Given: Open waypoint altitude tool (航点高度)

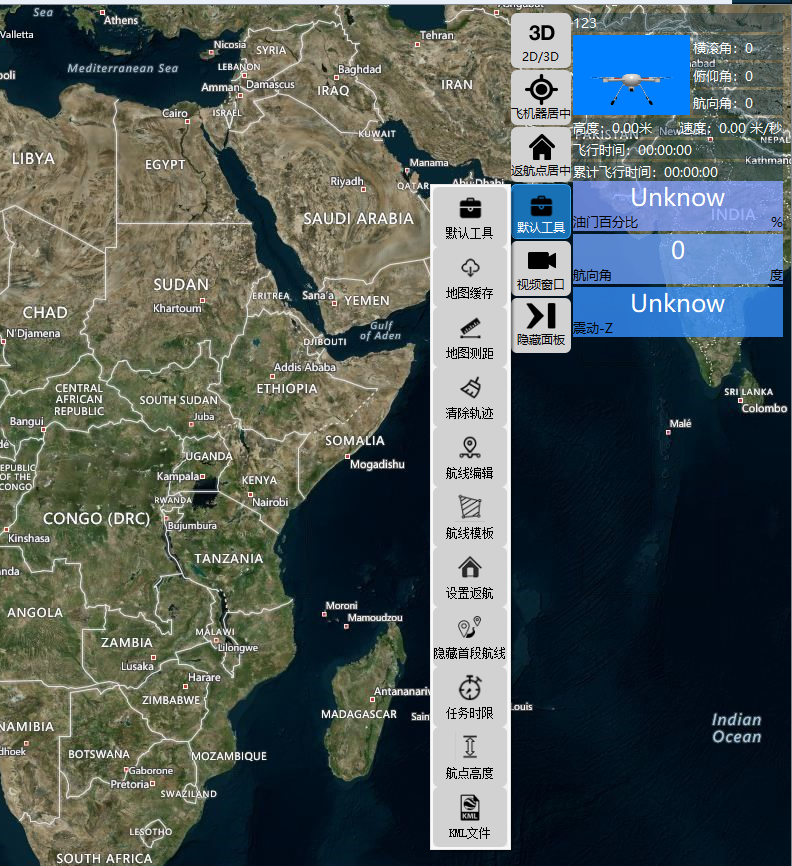Looking at the screenshot, I should click(469, 758).
